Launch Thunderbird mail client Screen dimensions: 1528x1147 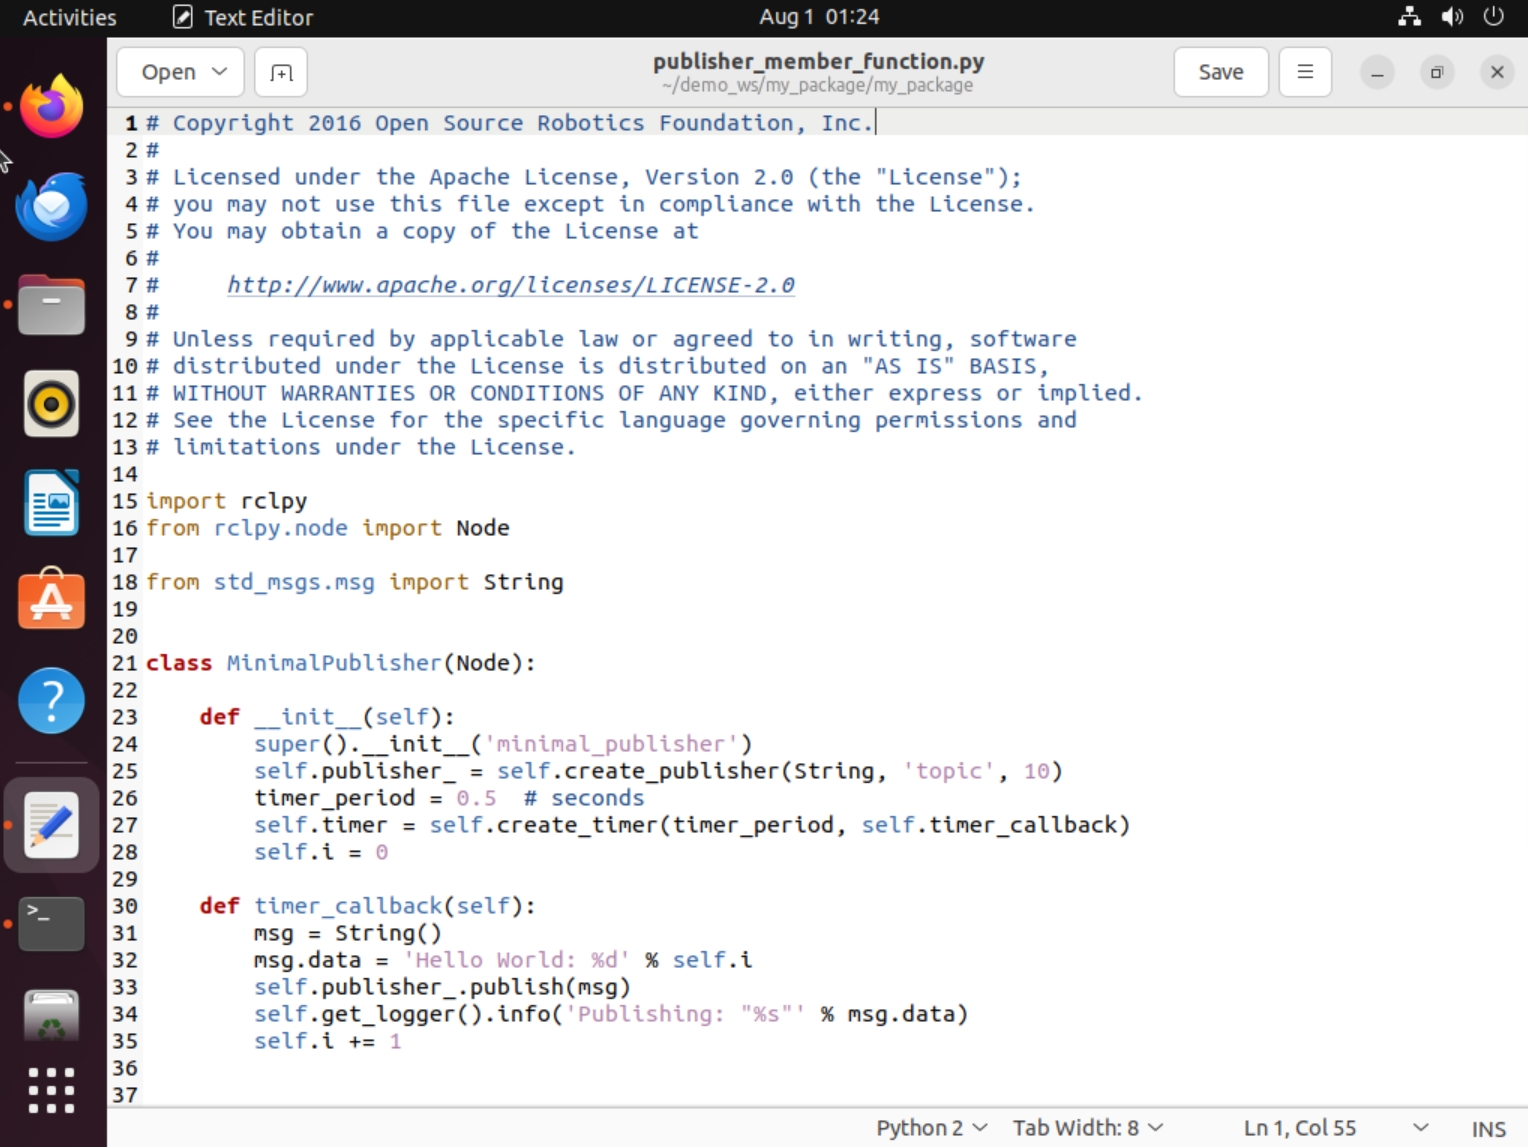point(51,207)
